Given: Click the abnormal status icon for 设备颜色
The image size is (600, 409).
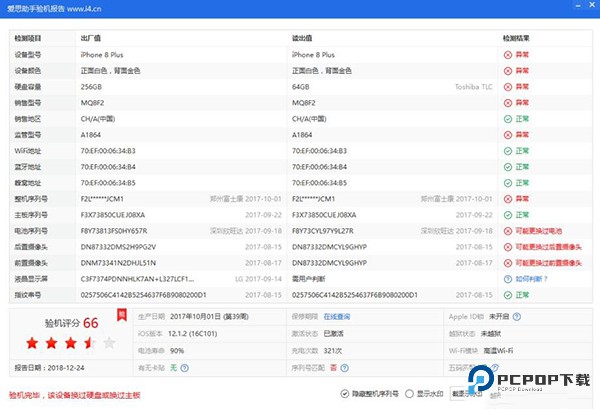Looking at the screenshot, I should 508,71.
